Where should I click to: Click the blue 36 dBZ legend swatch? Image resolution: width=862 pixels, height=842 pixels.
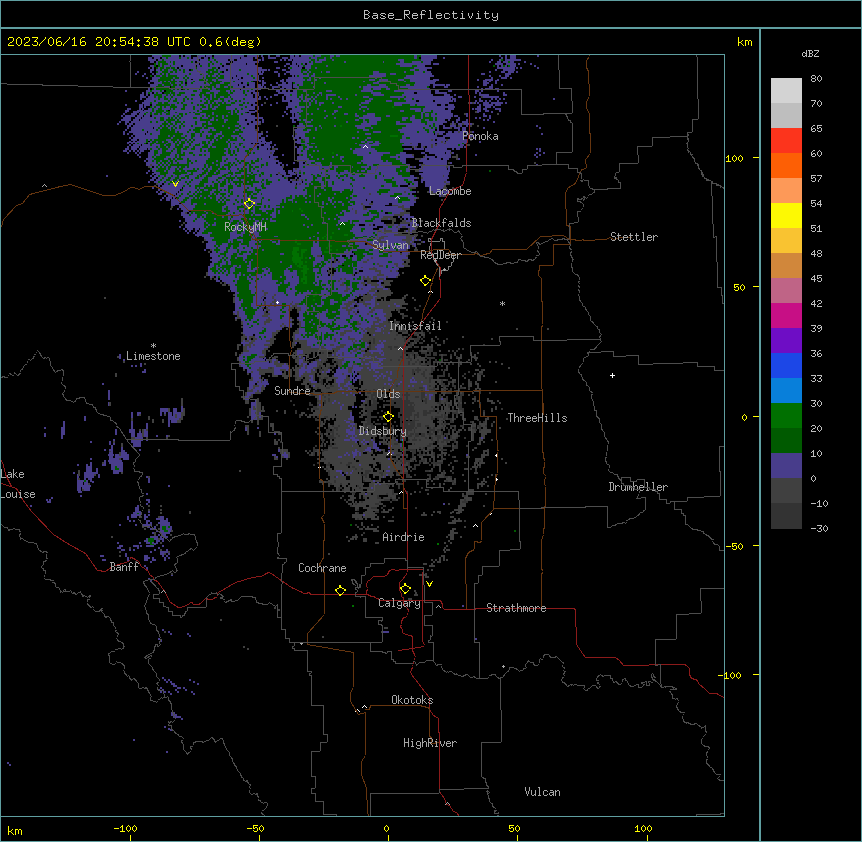[x=786, y=365]
